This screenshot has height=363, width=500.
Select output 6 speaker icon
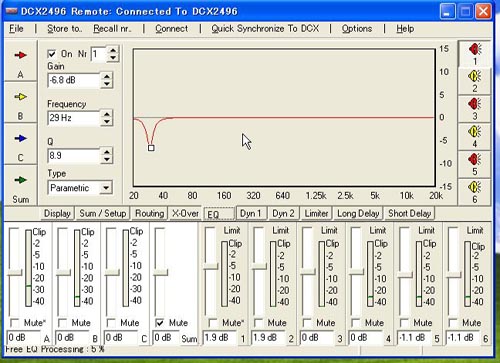click(x=475, y=187)
